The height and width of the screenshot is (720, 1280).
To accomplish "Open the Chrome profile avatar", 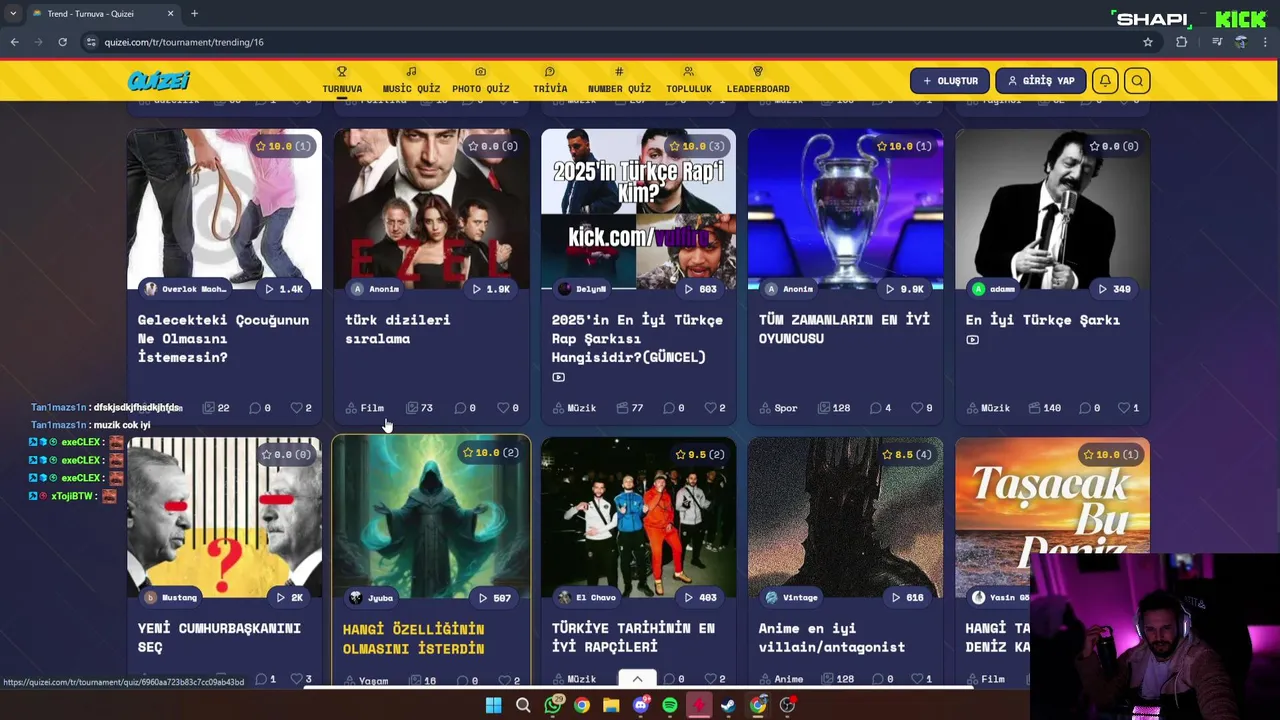I will click(1241, 42).
